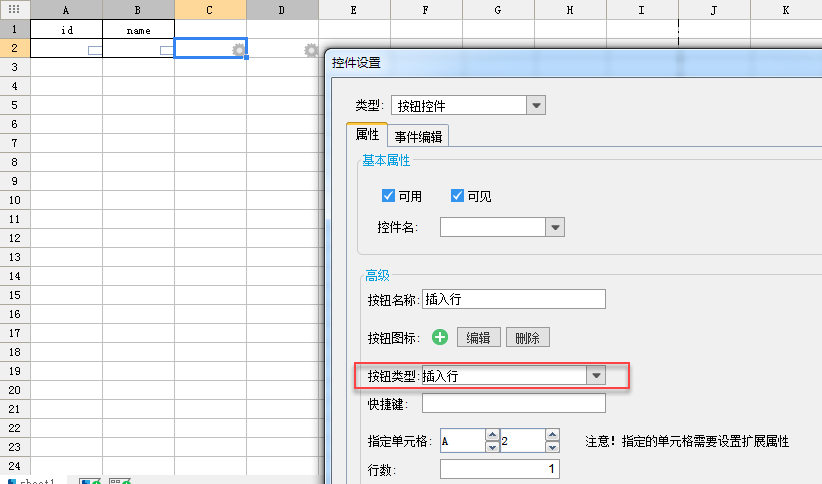Click the 按钮名称 text field

click(514, 299)
